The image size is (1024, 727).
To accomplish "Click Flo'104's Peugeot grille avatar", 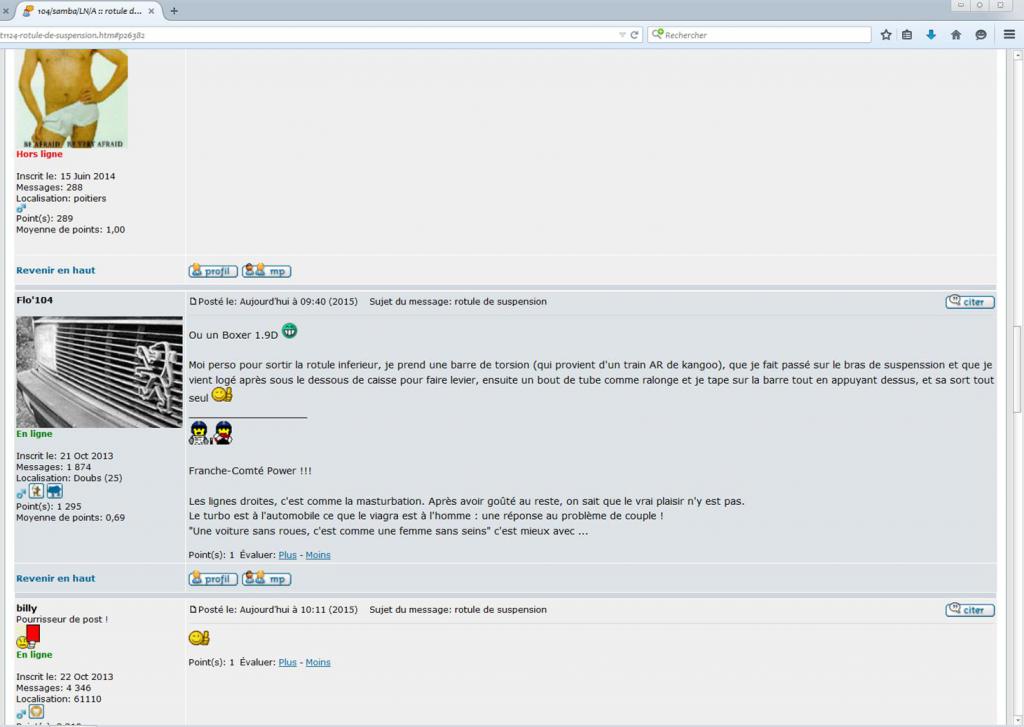I will click(99, 372).
